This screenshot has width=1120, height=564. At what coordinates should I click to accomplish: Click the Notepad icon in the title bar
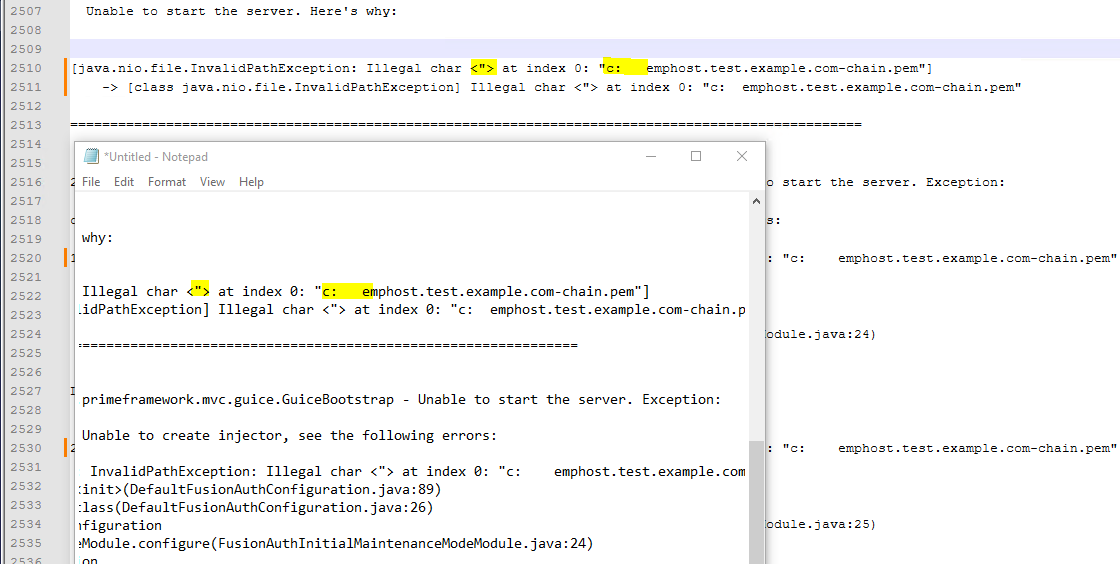[92, 156]
